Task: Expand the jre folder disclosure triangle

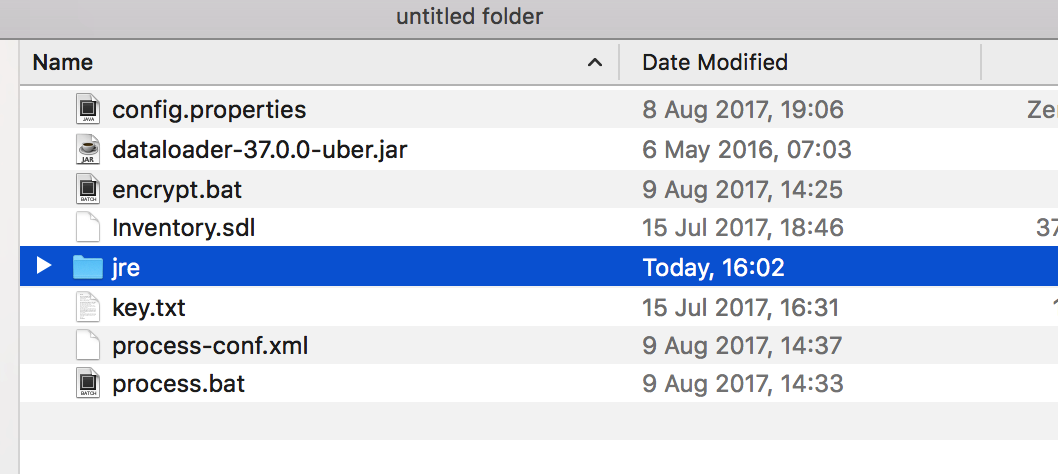Action: (x=43, y=266)
